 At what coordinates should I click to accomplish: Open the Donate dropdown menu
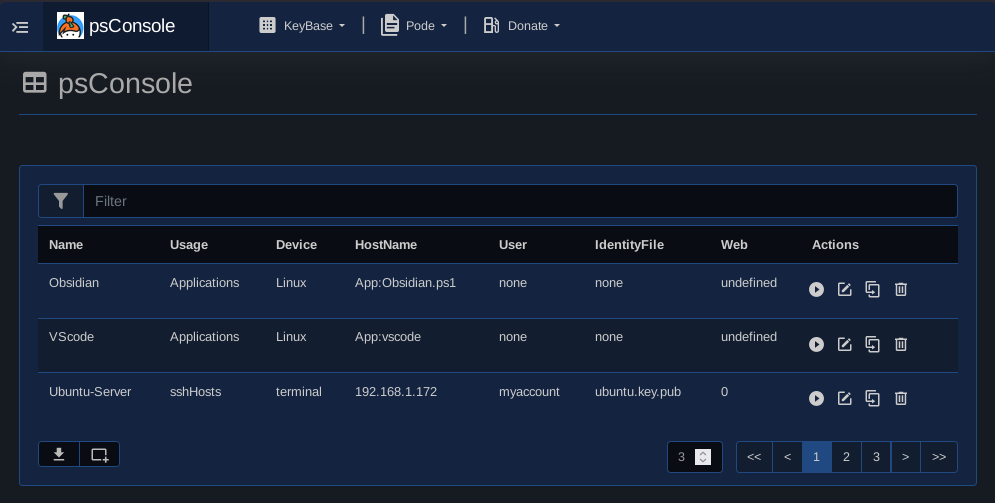pos(522,26)
